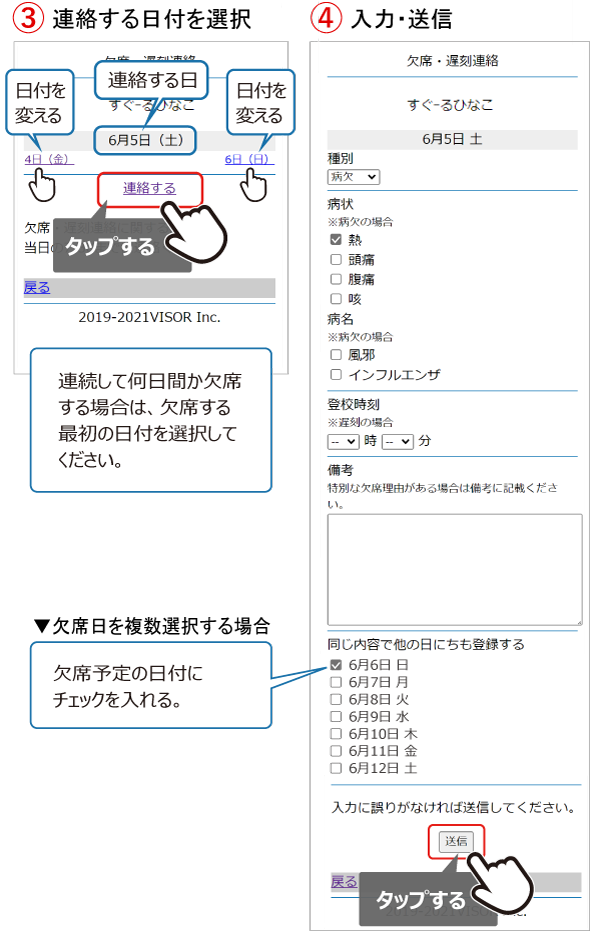Open the minute (分) dropdown
The width and height of the screenshot is (600, 950).
coord(398,442)
